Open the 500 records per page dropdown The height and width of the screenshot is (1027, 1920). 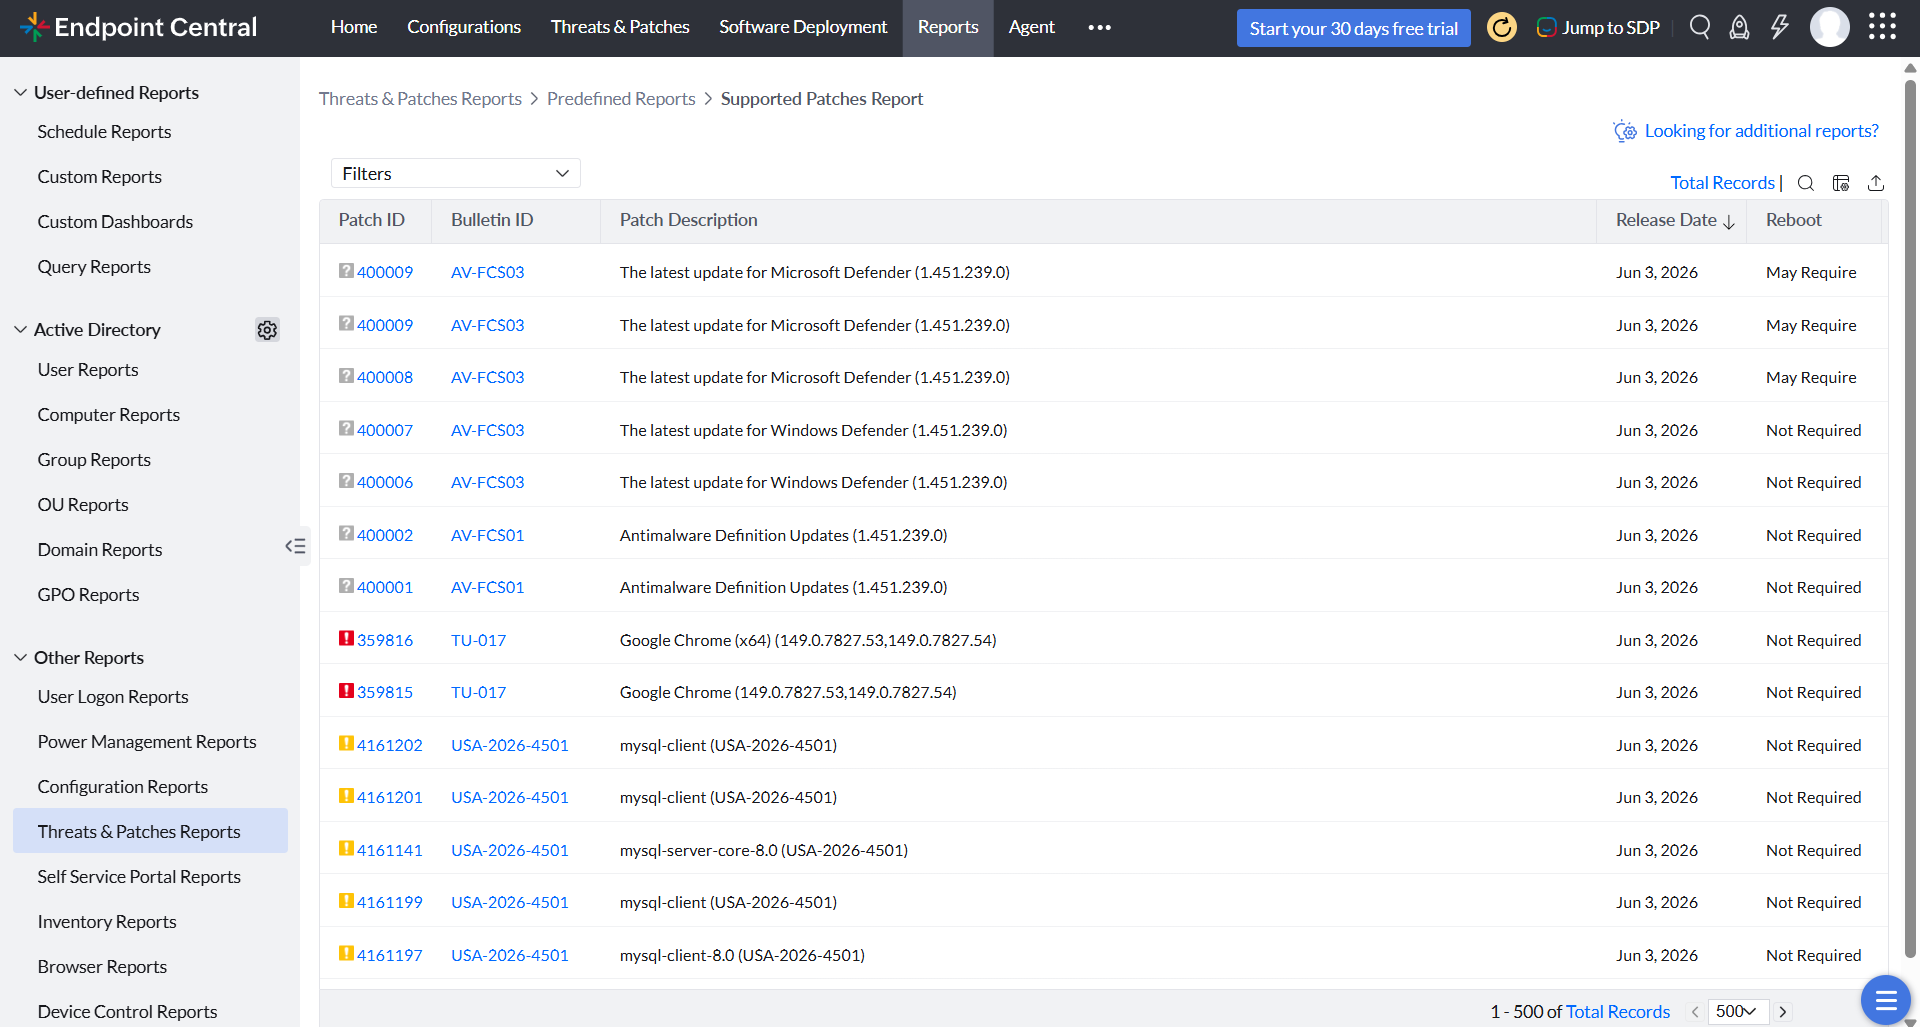tap(1738, 1012)
